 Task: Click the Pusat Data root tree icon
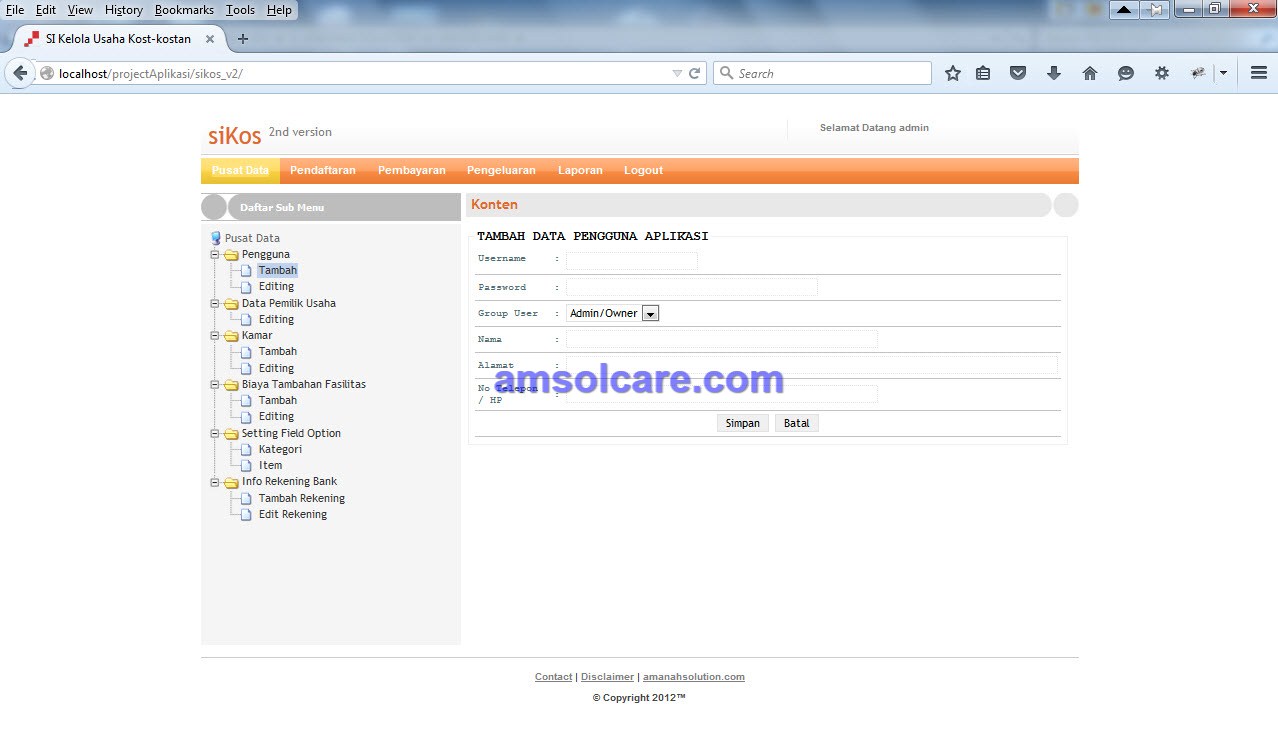216,238
